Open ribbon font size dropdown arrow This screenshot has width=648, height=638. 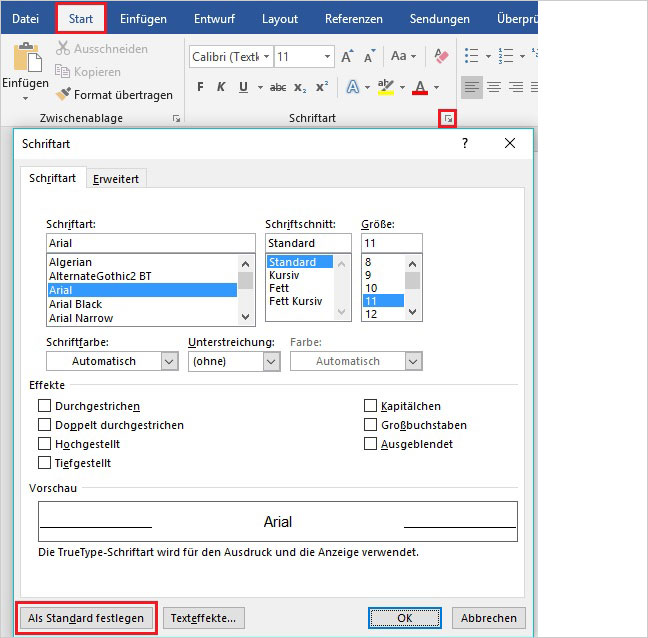[327, 56]
